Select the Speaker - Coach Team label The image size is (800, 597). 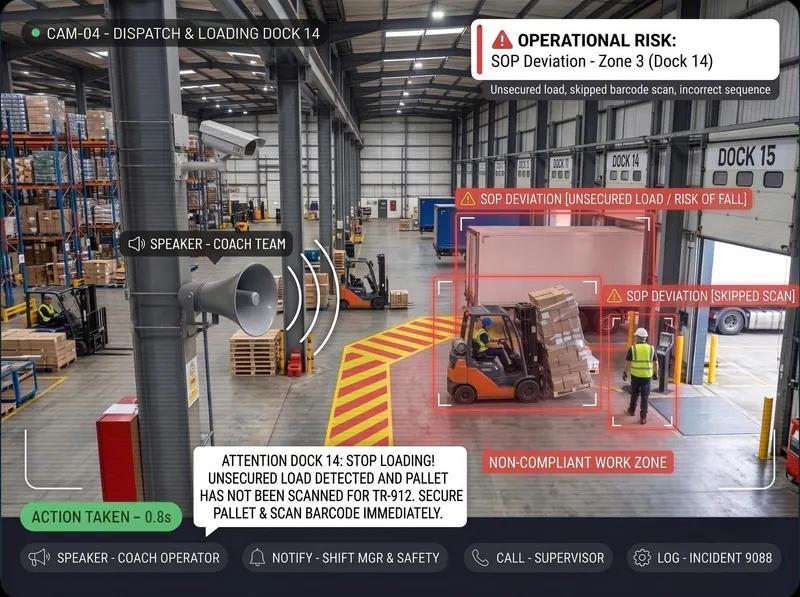(206, 244)
